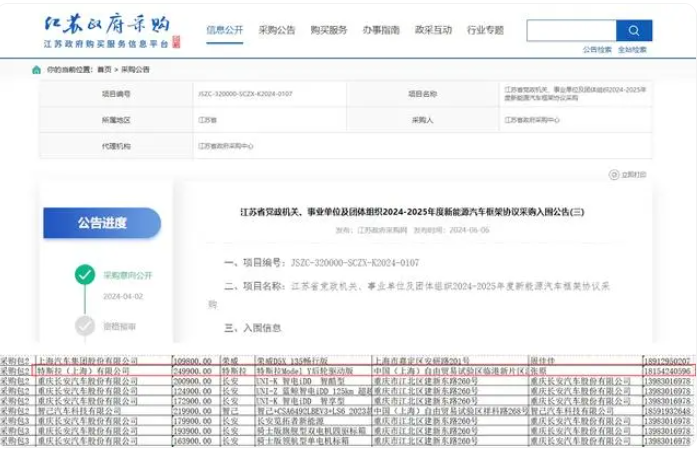Click phone number 18154240596 cell
Screen dimensions: 699x455
[668, 371]
